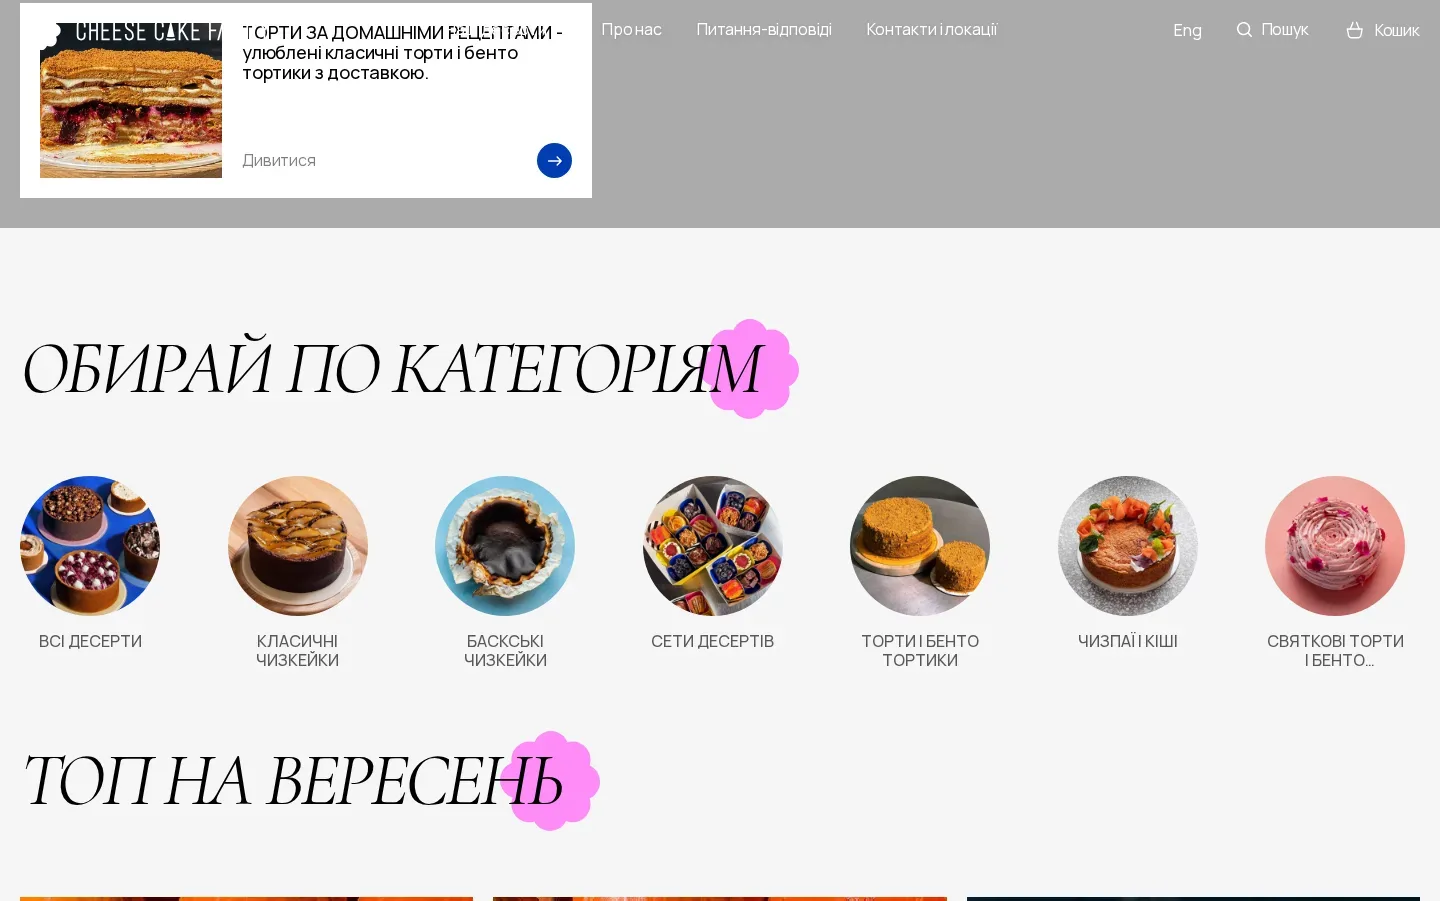Open the Кошик cart link

(x=1397, y=30)
